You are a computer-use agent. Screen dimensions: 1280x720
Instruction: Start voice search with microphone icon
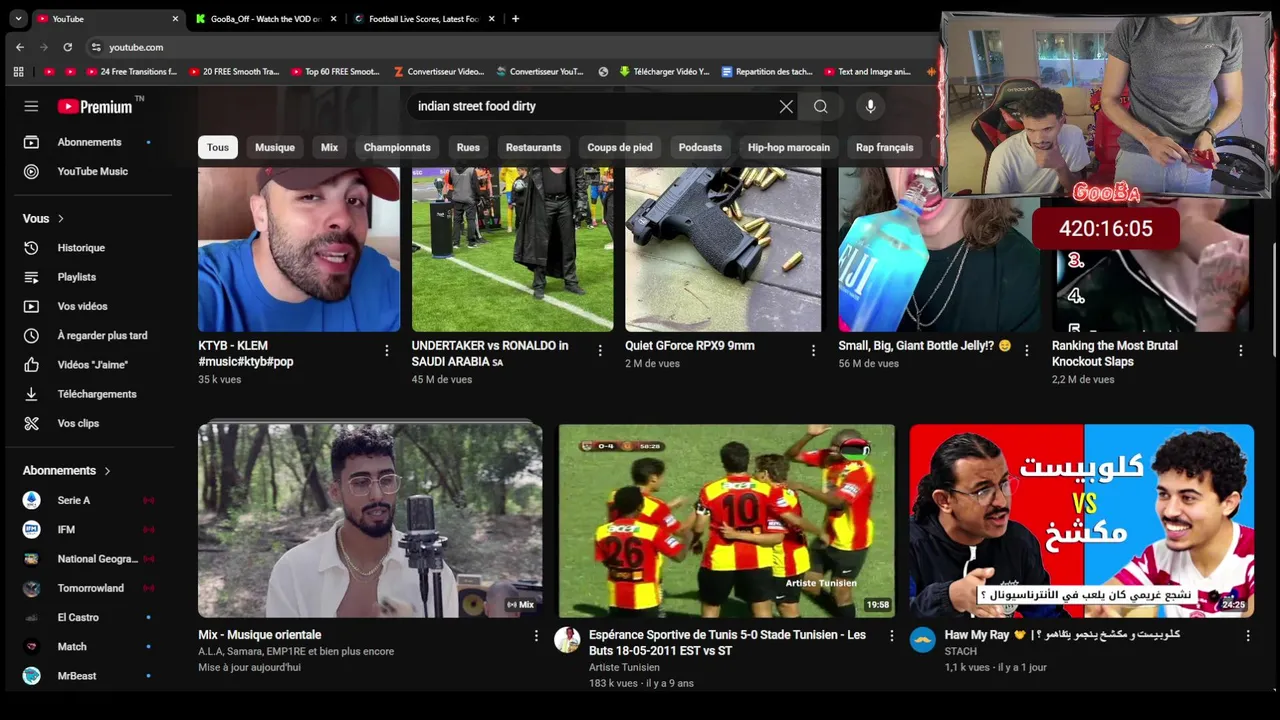click(870, 106)
